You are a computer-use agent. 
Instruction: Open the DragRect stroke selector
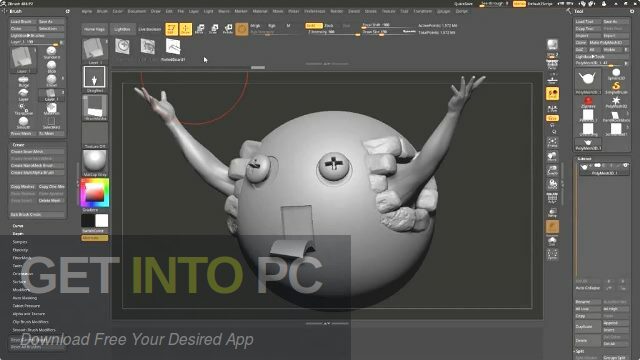[95, 78]
